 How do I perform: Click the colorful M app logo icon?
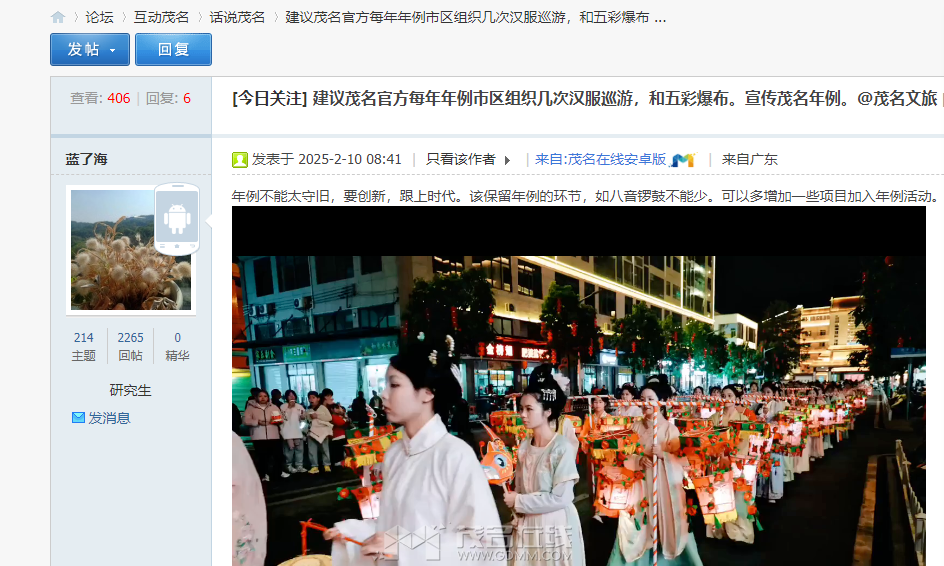(x=683, y=160)
